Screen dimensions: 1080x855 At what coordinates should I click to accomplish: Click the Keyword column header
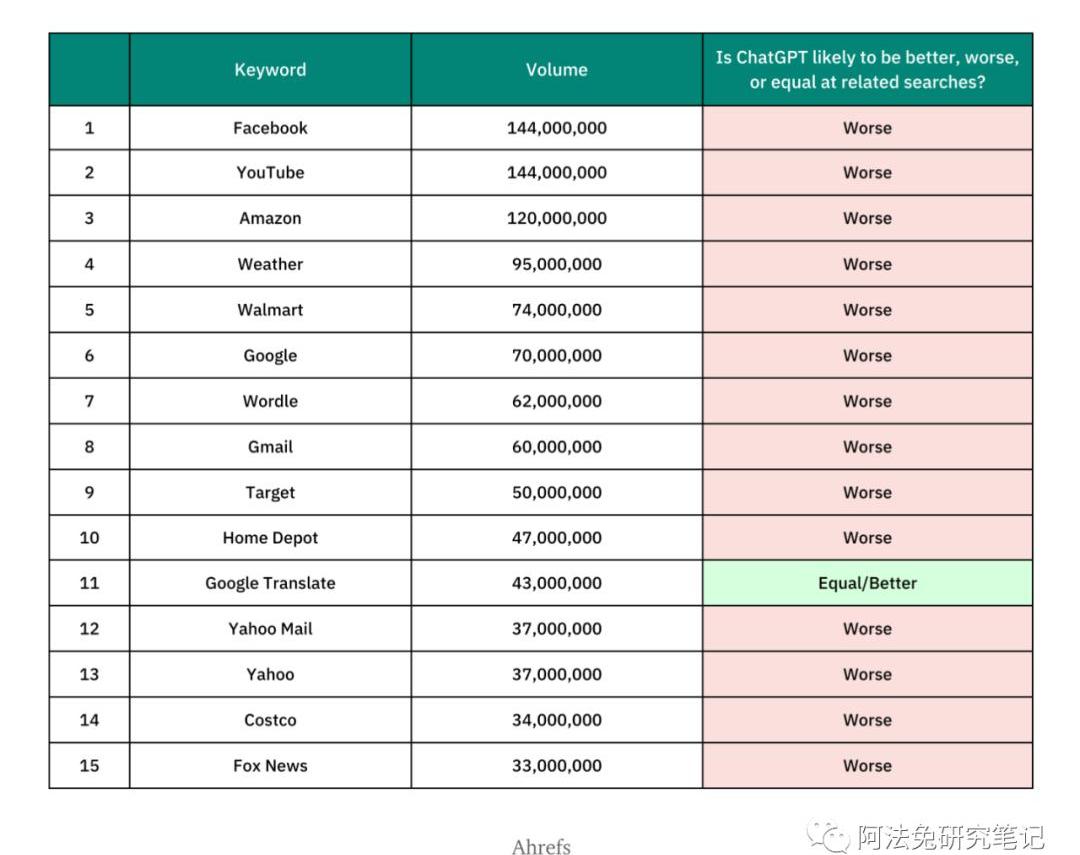(270, 70)
